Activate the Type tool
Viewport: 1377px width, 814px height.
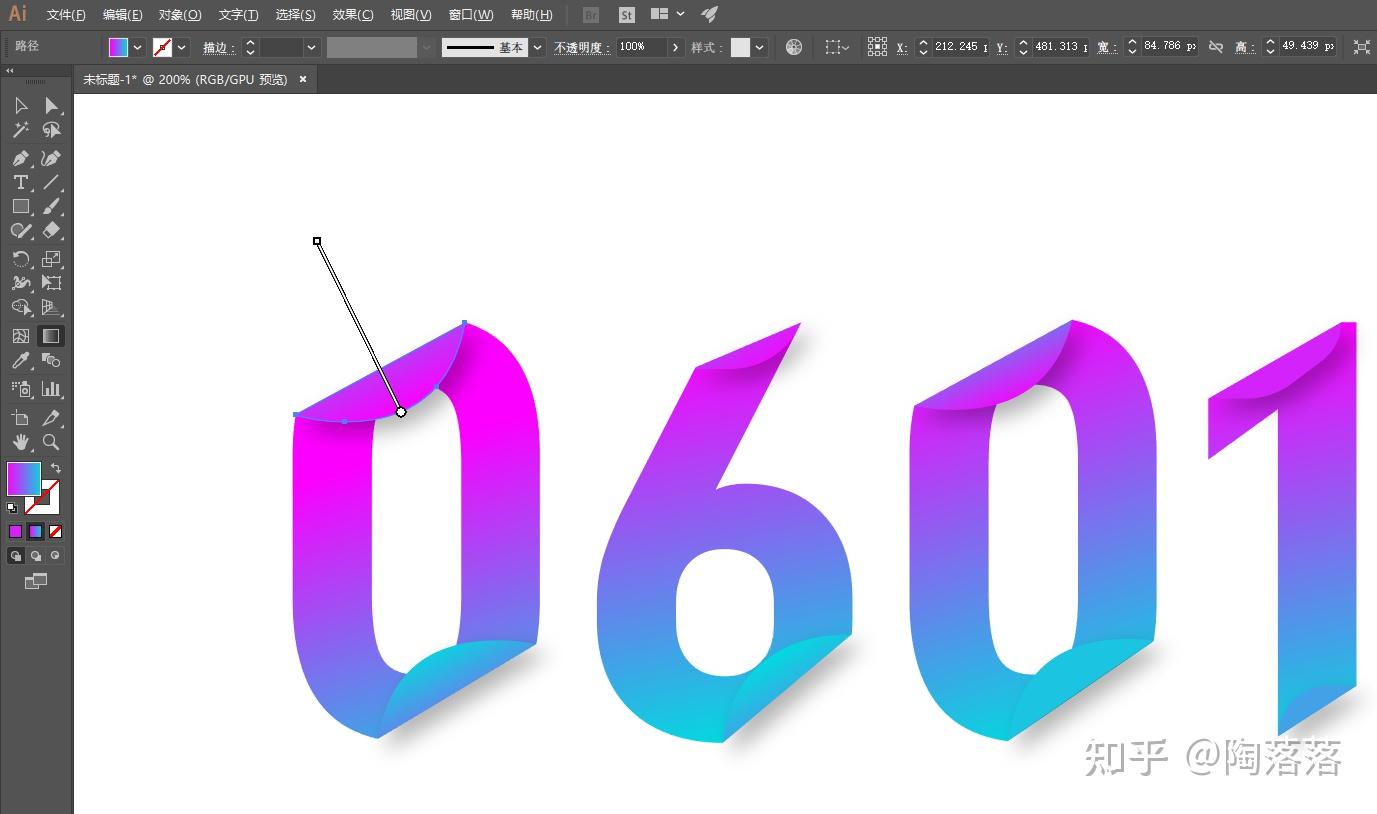20,182
